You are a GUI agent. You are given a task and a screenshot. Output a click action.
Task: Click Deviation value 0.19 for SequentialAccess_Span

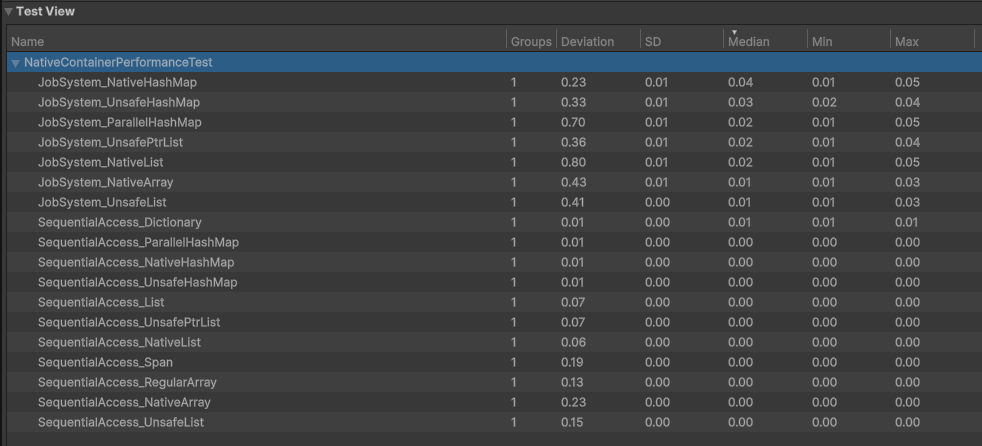click(x=573, y=363)
